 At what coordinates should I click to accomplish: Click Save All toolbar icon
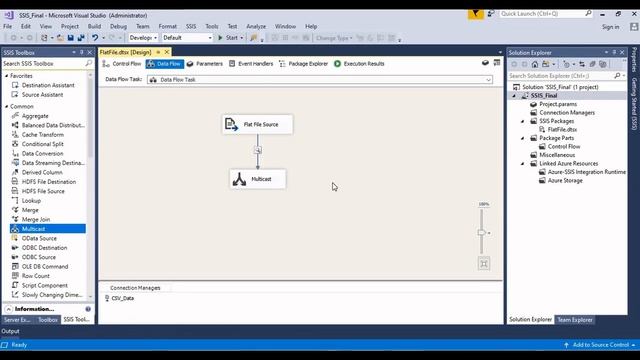pos(81,38)
